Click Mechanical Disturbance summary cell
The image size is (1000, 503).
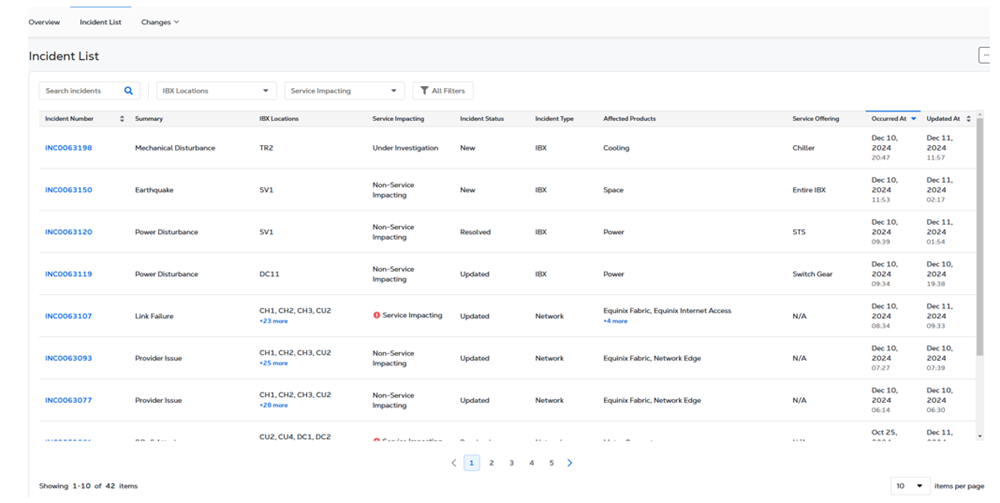(175, 148)
